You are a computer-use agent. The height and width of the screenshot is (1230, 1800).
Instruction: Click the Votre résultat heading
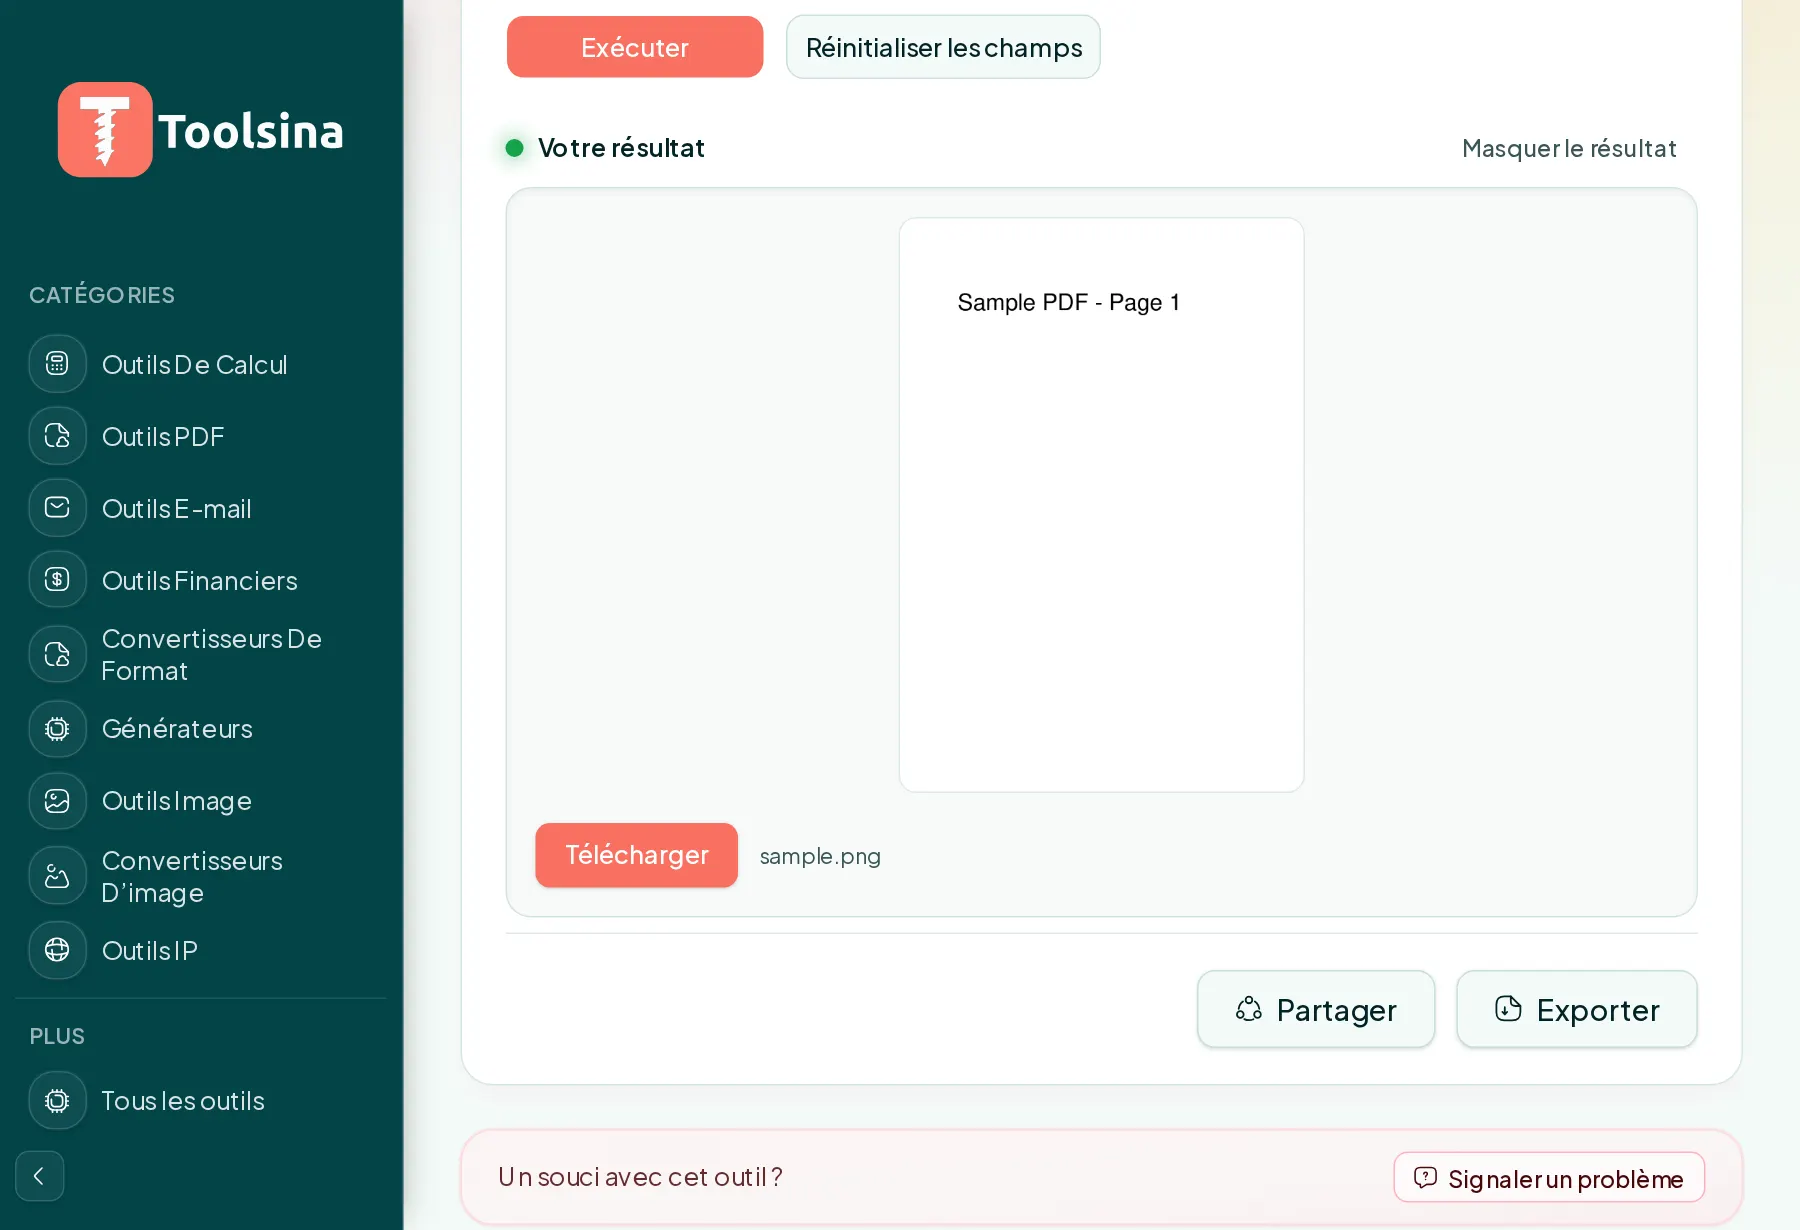coord(621,148)
